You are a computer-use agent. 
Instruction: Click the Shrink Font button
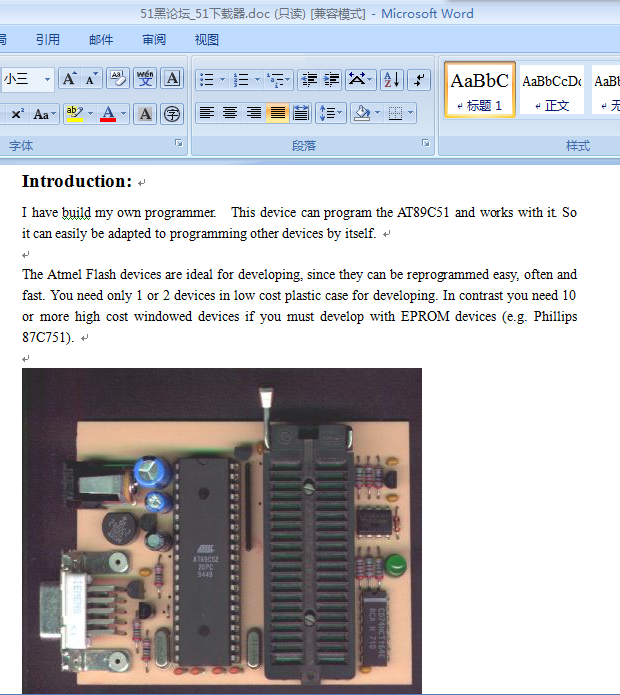point(91,79)
